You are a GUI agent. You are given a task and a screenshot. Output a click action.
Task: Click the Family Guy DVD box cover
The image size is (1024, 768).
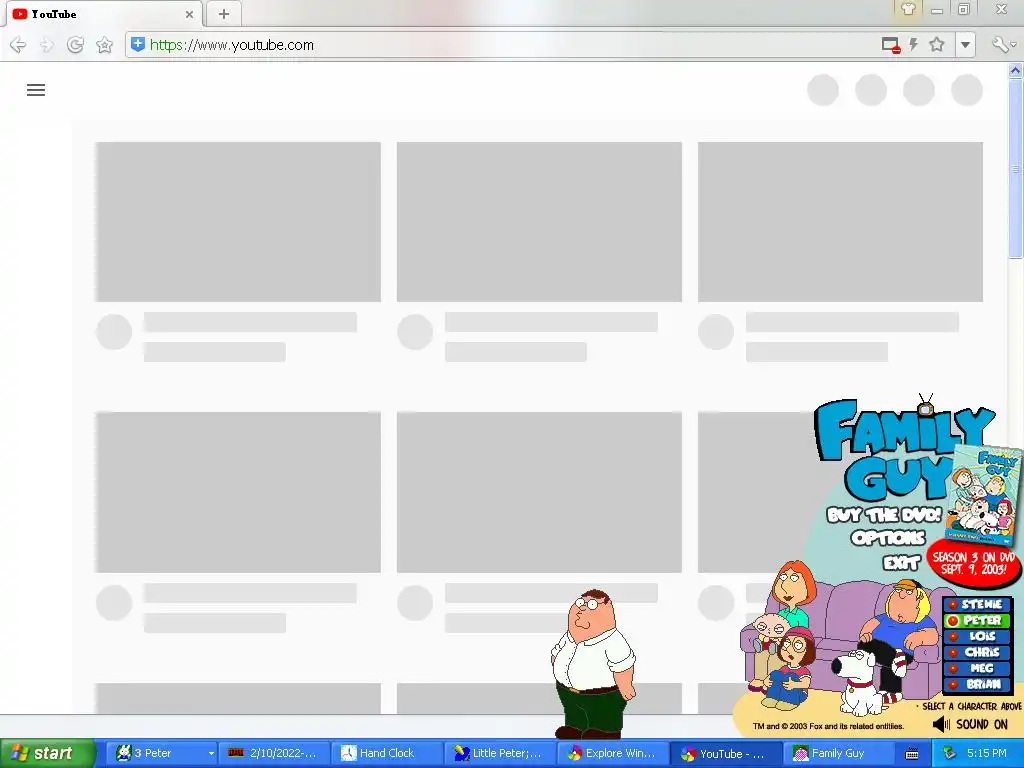pos(985,494)
